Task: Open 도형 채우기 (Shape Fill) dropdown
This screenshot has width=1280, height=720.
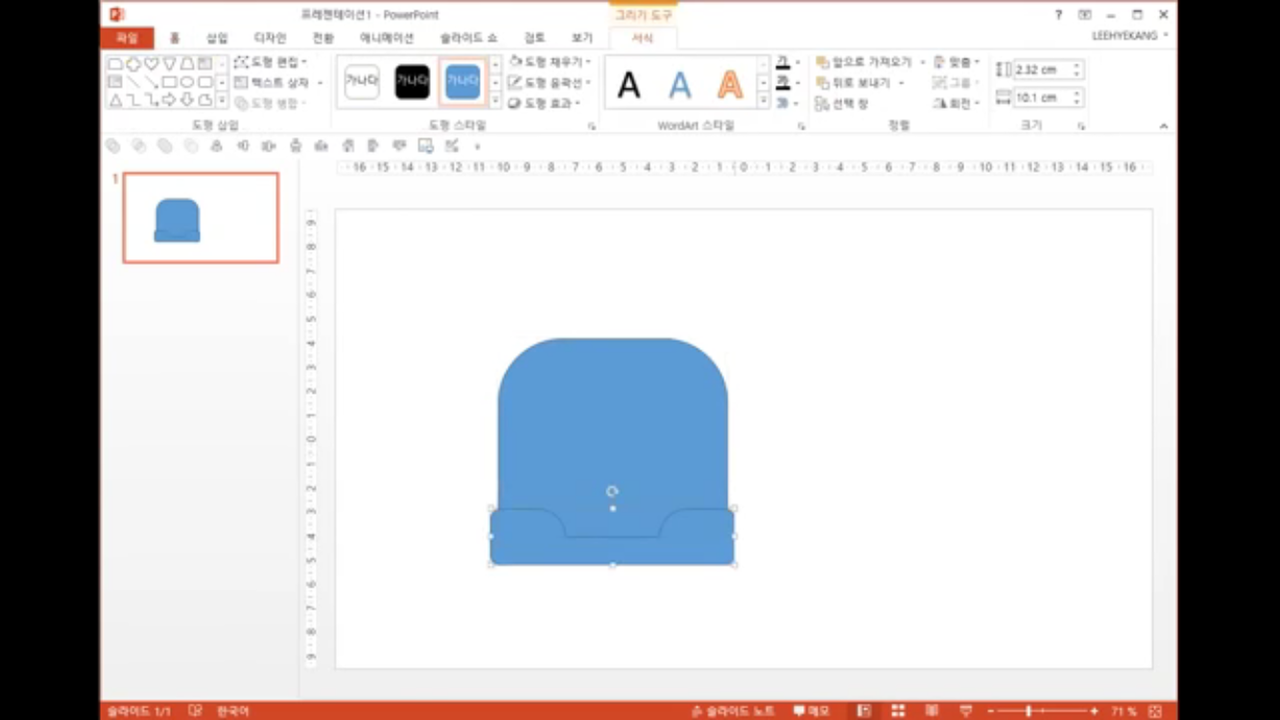Action: 550,62
